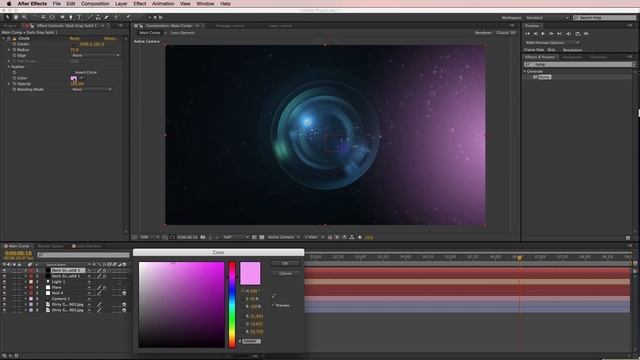Collapse the Generate category in Effects & Presets
Image resolution: width=640 pixels, height=360 pixels.
point(525,71)
